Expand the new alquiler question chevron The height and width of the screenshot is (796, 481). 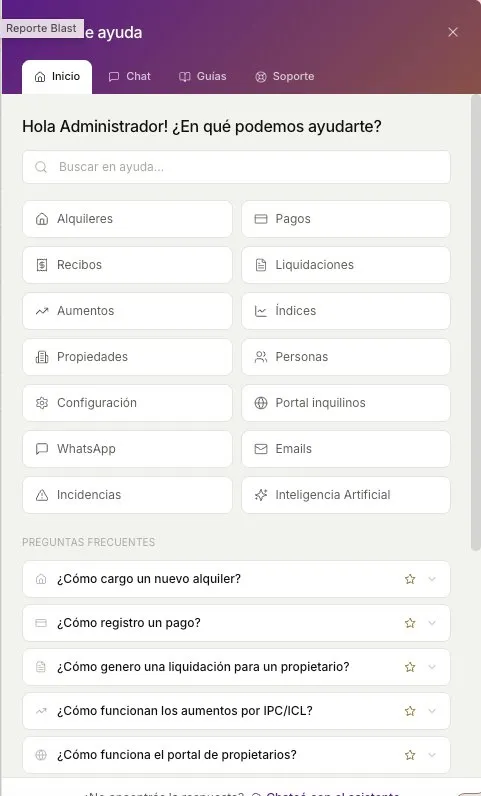[x=432, y=579]
